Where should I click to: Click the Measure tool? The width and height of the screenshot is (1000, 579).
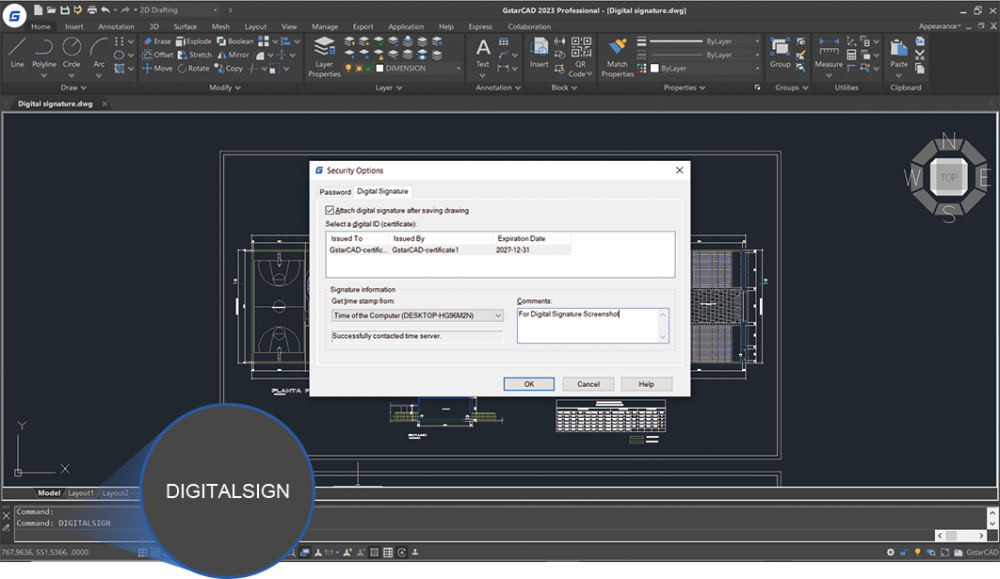(828, 53)
